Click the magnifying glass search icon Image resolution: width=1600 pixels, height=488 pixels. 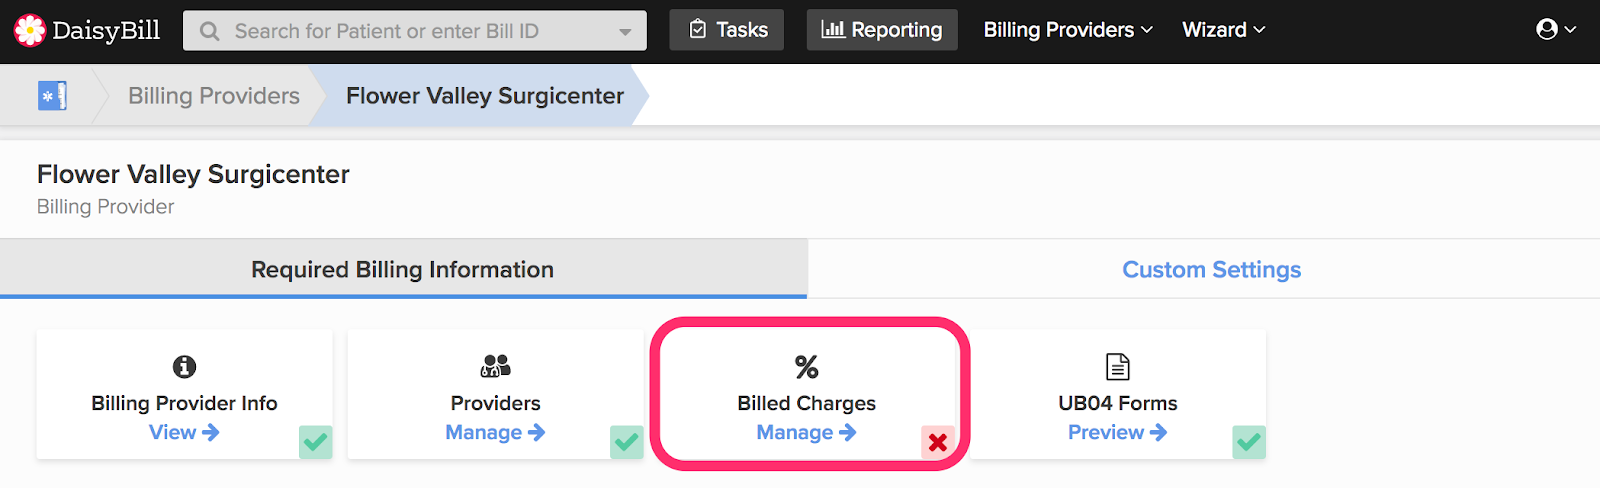[x=210, y=31]
